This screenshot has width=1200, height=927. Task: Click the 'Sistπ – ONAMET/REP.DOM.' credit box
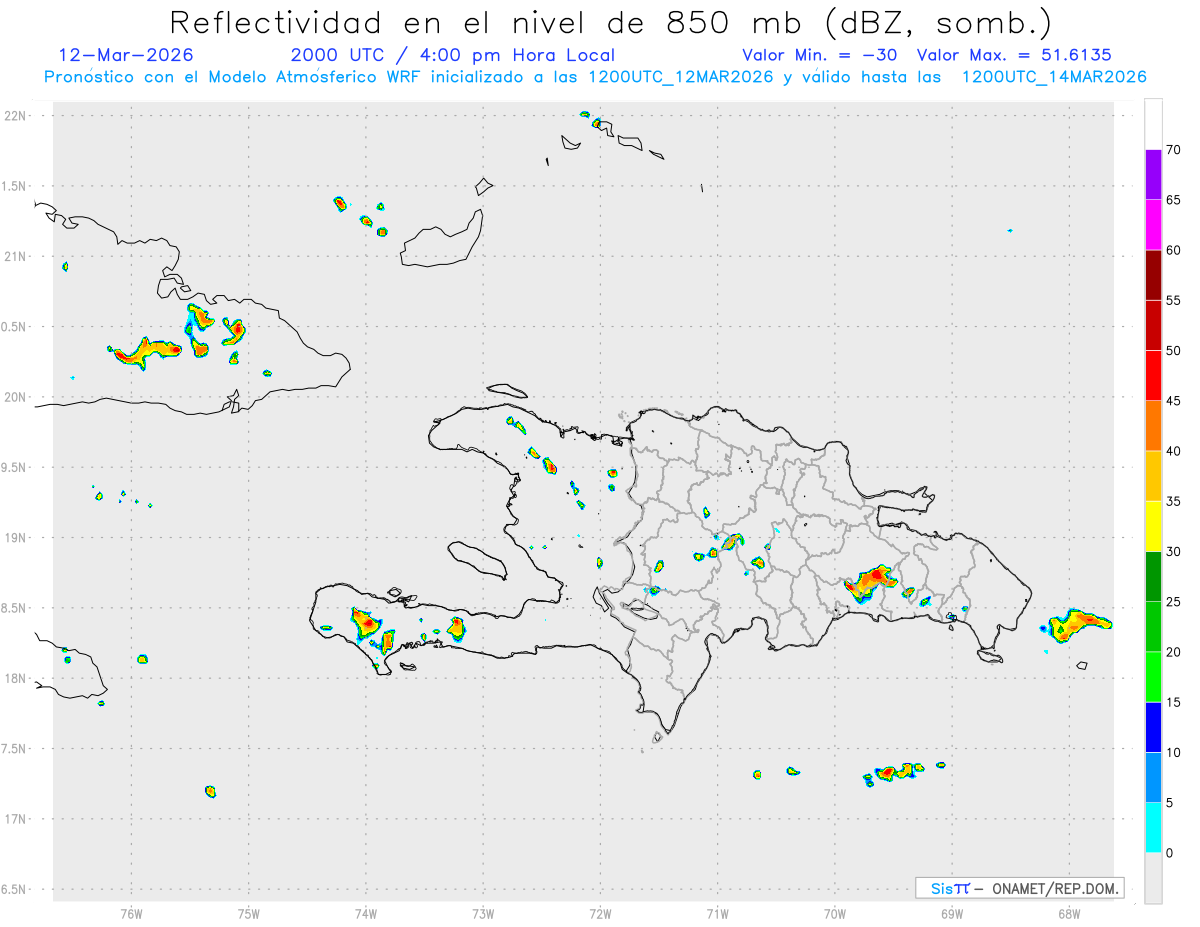(1019, 888)
